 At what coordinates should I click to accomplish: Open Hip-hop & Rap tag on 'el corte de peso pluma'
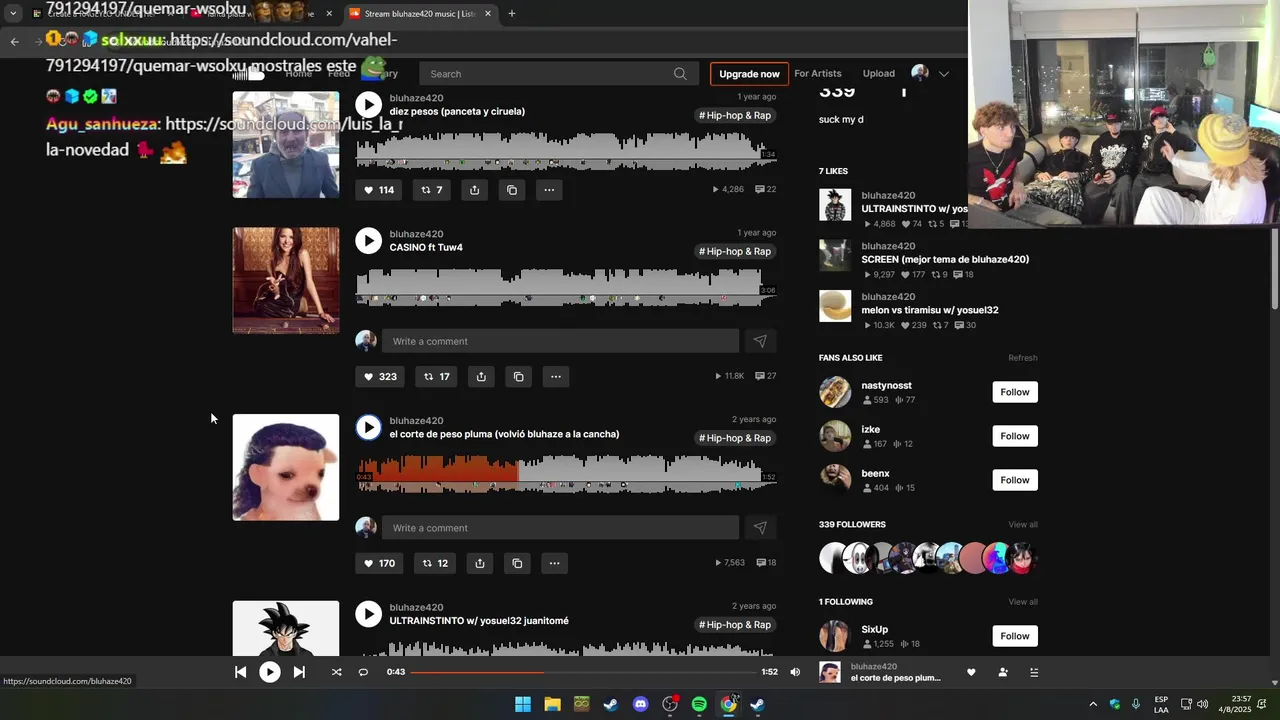click(x=735, y=438)
